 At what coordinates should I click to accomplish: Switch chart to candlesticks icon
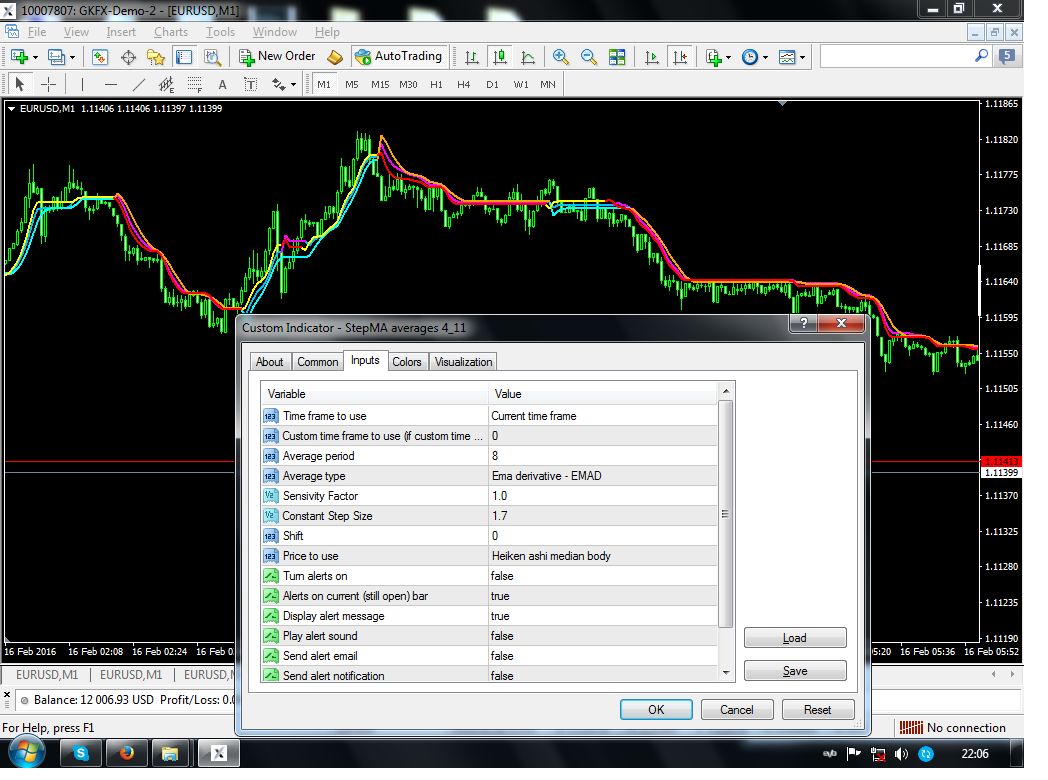[499, 57]
